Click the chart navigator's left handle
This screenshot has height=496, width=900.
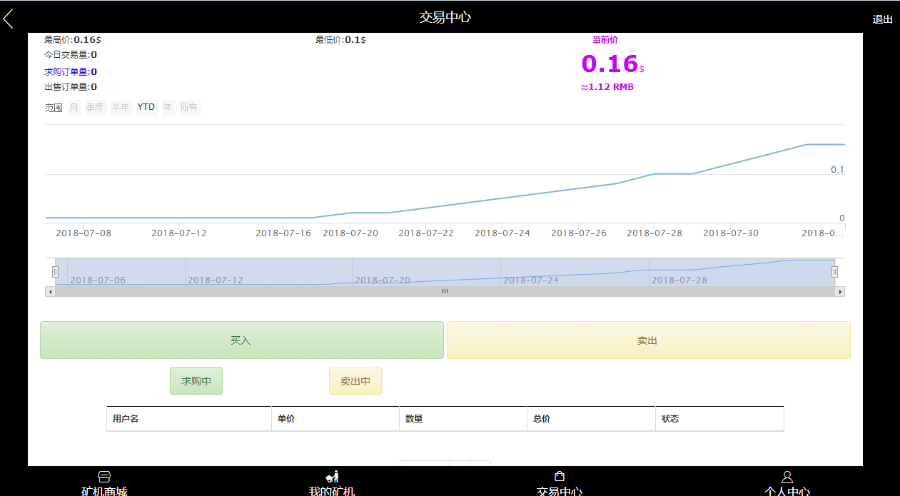pos(56,272)
